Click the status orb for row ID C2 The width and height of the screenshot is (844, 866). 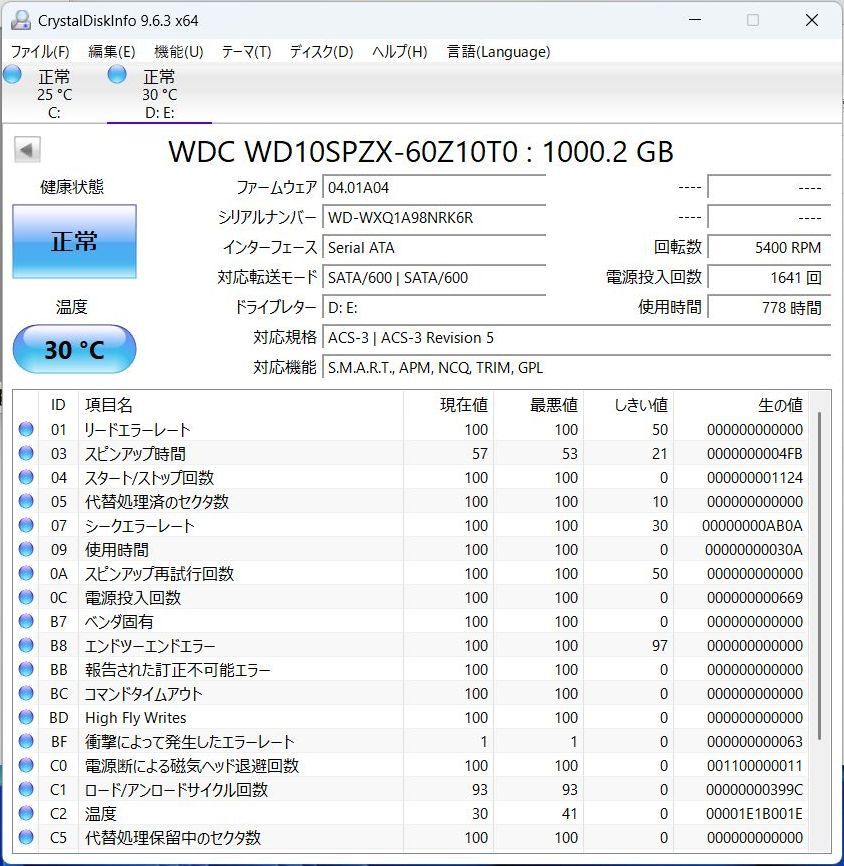26,814
